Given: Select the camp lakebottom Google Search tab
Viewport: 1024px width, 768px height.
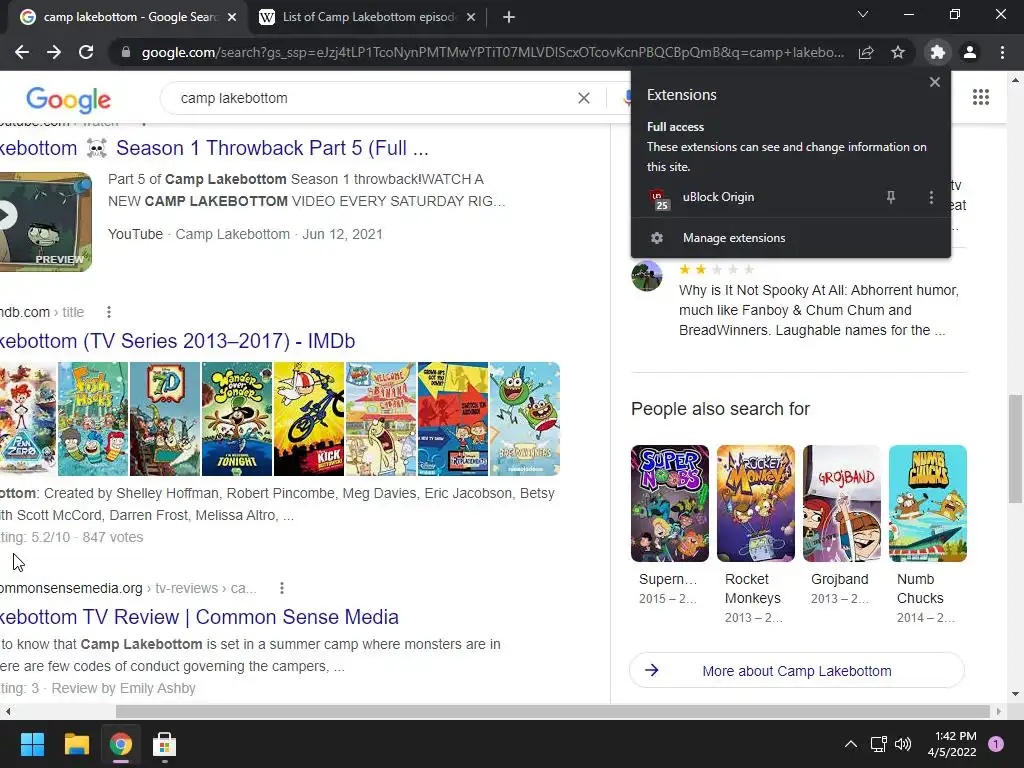Looking at the screenshot, I should tap(120, 17).
